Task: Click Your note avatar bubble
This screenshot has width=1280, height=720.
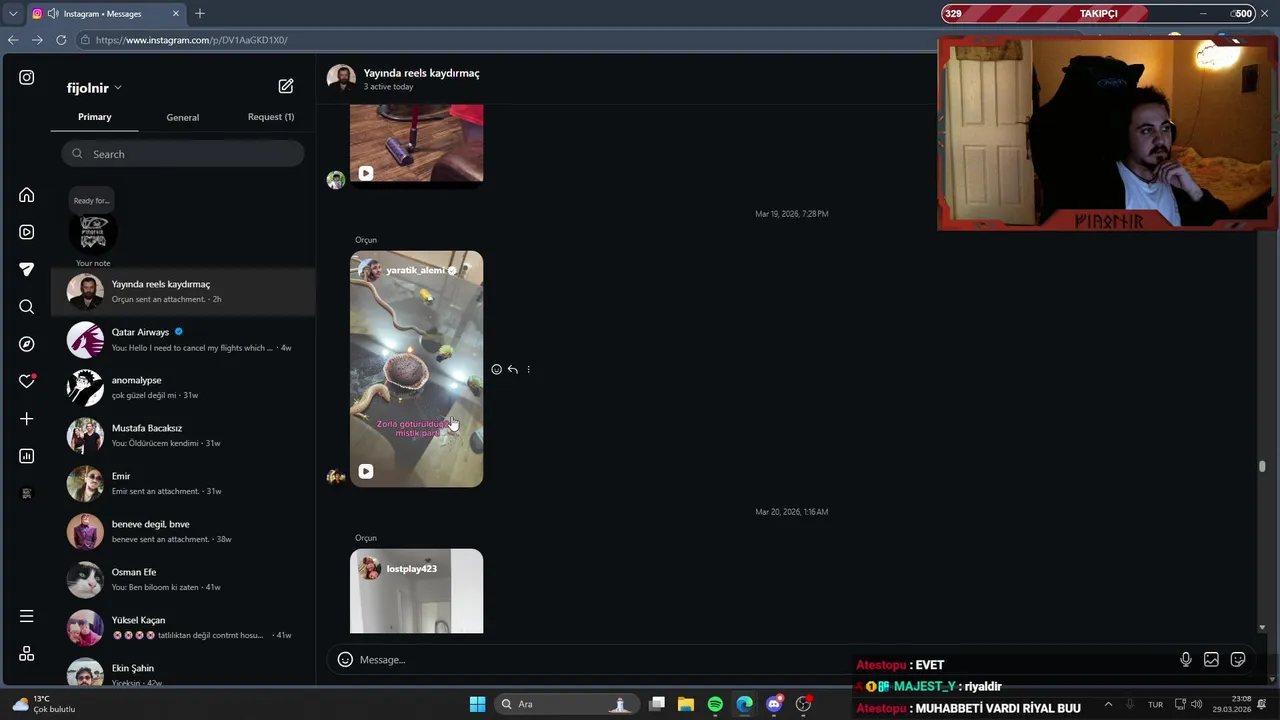Action: point(93,231)
